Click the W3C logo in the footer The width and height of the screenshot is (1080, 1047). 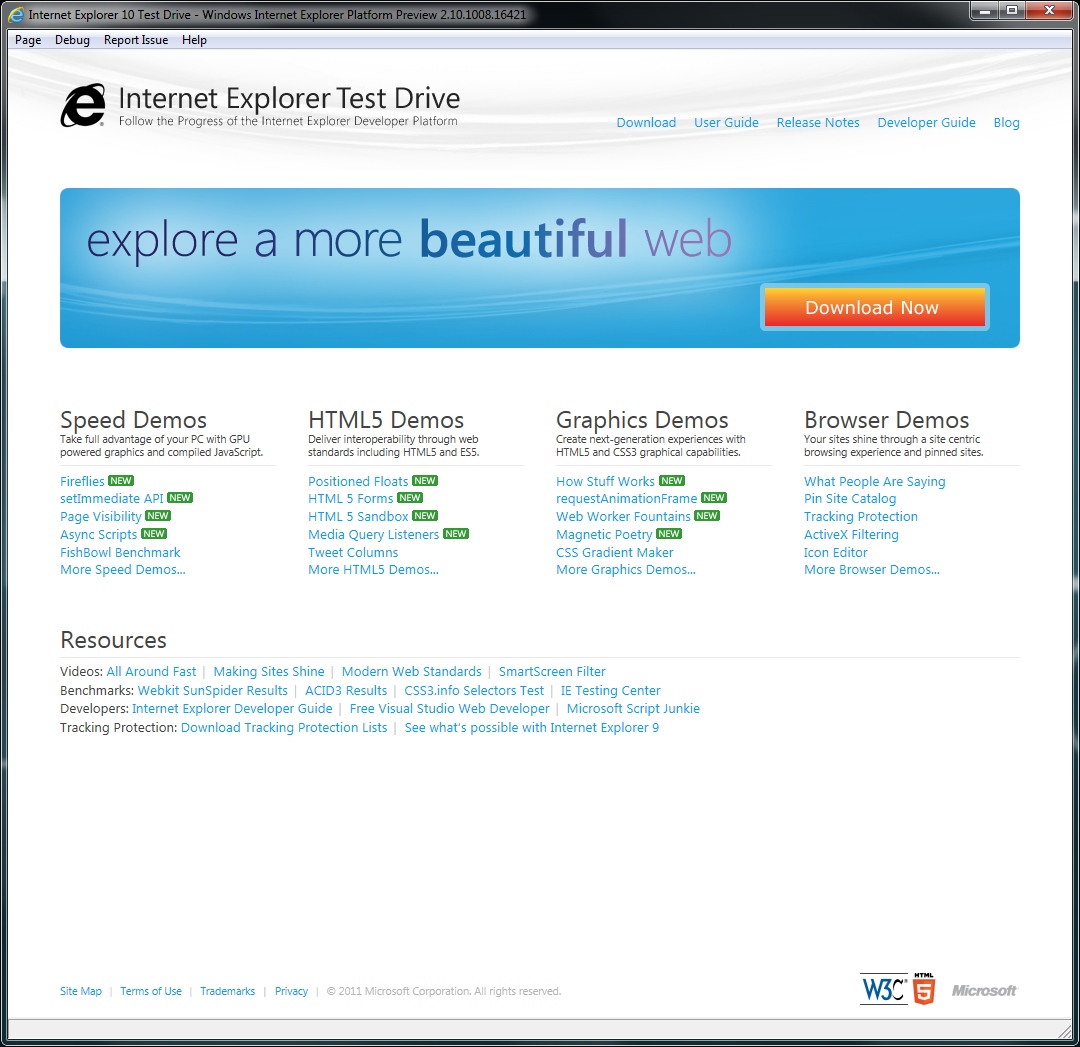click(x=883, y=989)
